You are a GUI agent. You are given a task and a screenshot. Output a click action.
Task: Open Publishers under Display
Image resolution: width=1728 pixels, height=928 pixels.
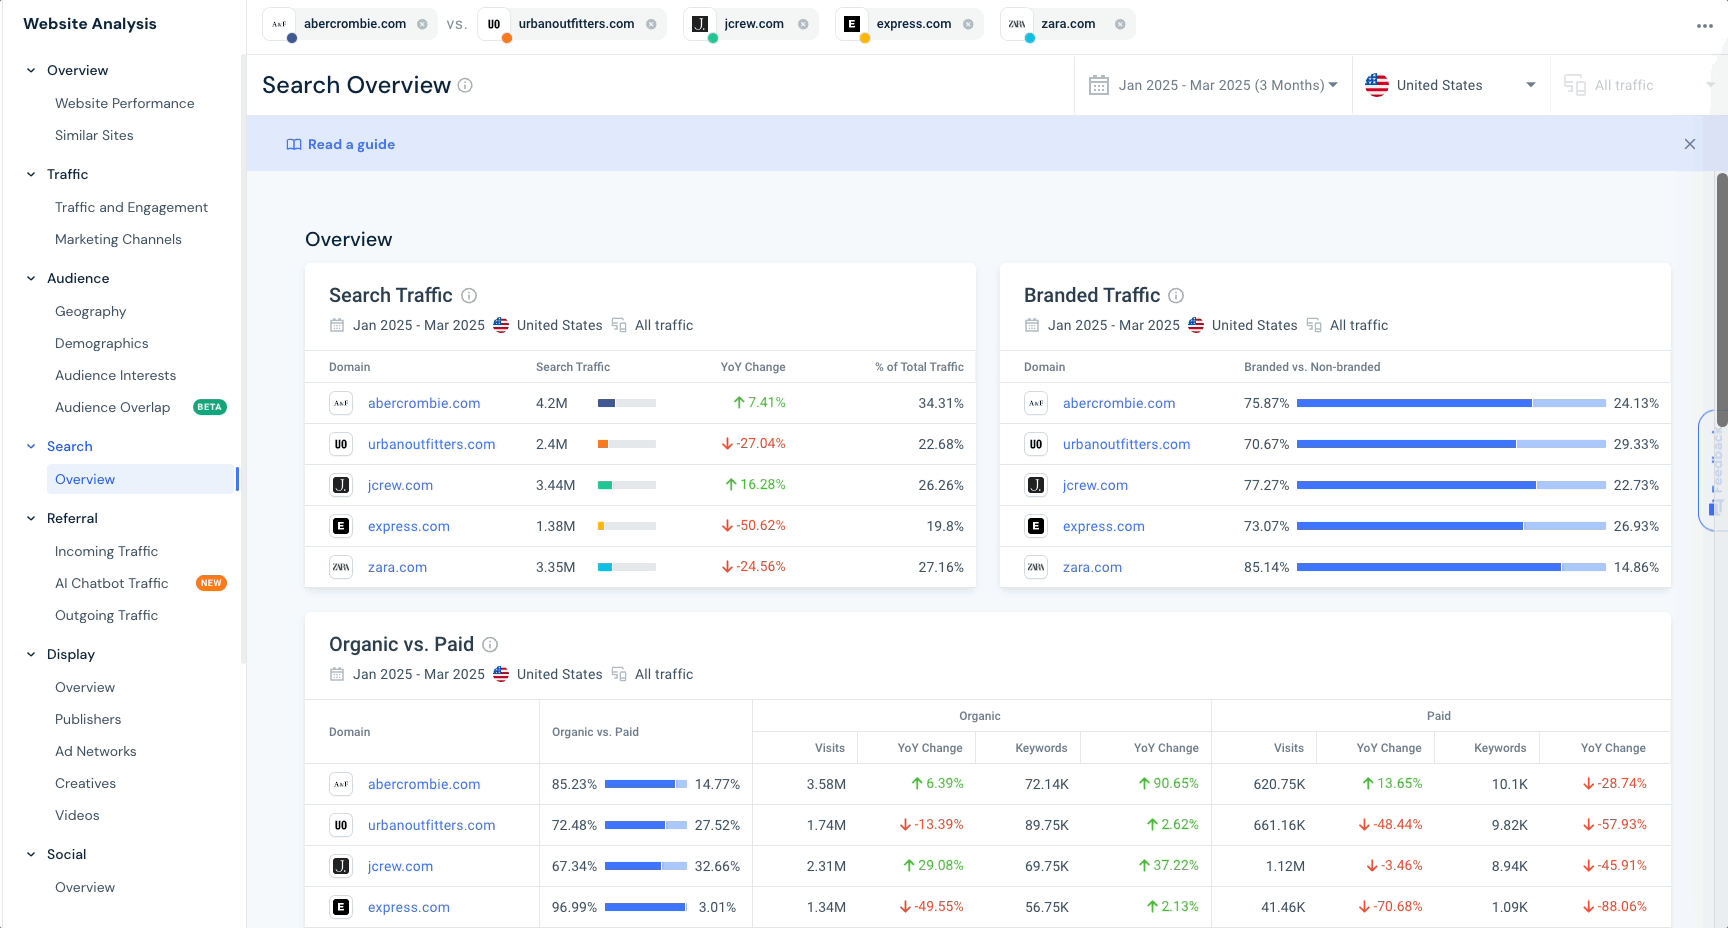click(88, 719)
